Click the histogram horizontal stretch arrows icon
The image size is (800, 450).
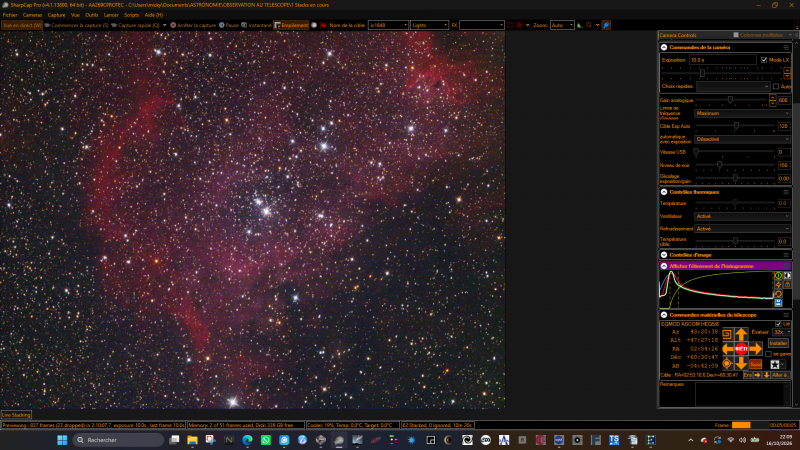(x=787, y=276)
